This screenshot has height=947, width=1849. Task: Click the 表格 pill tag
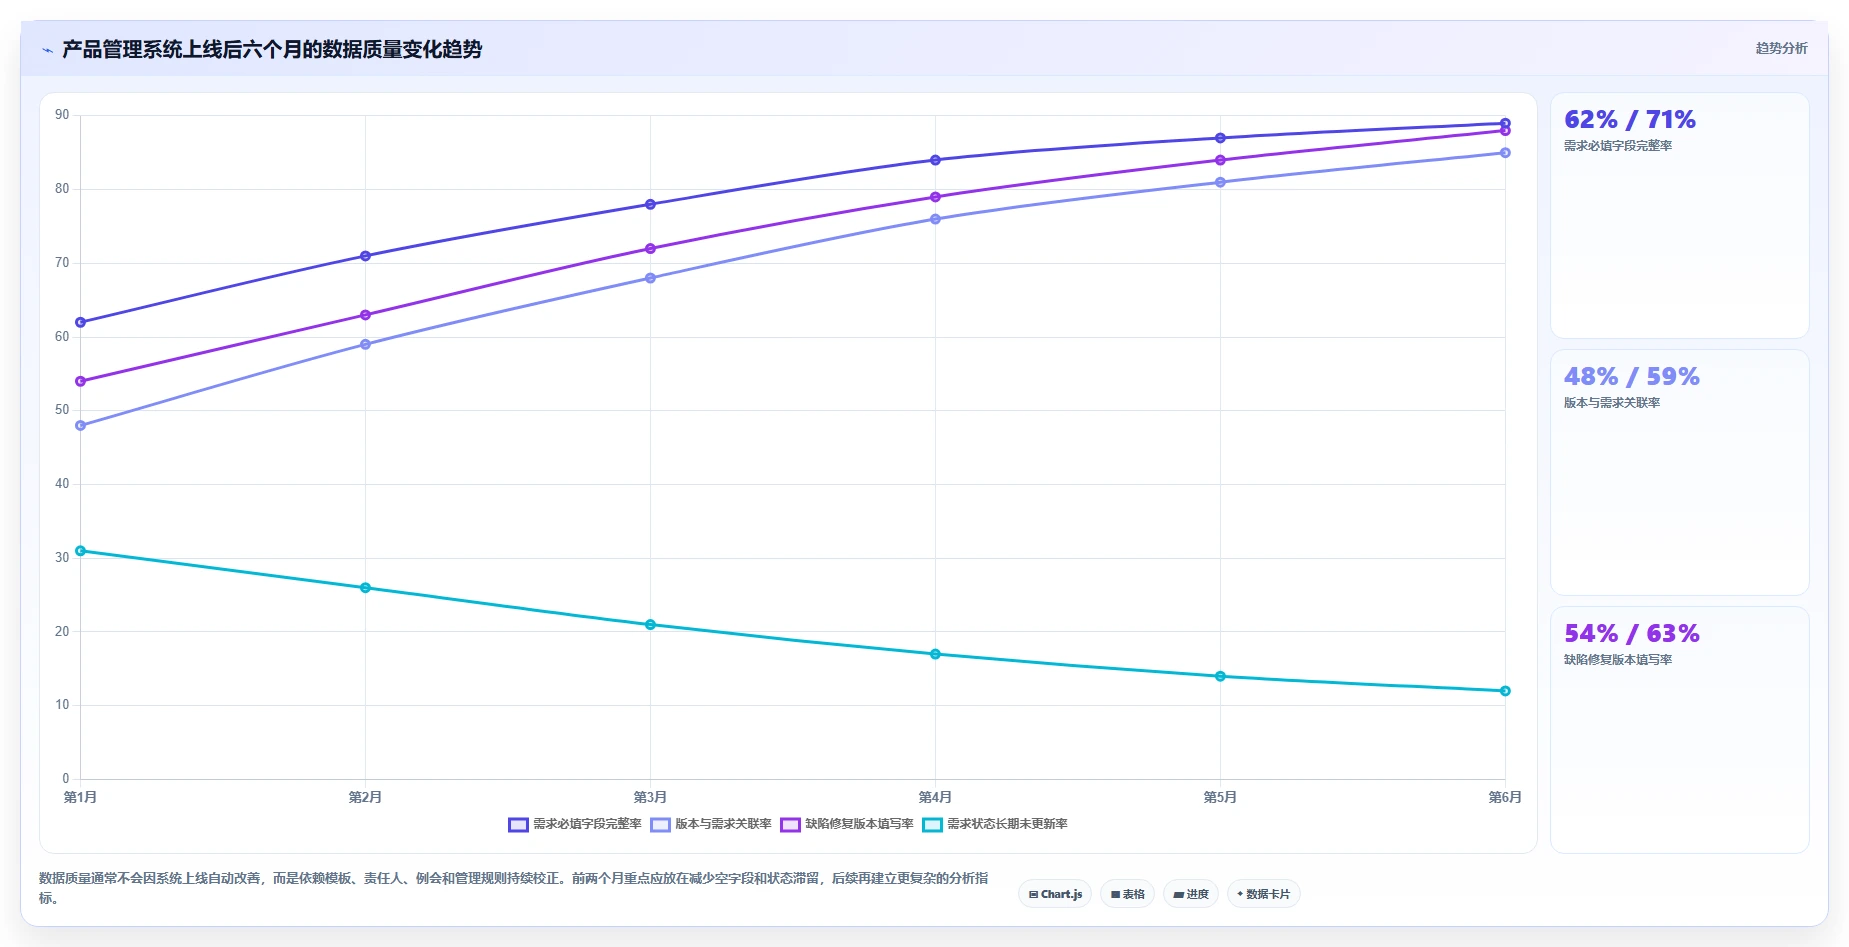[x=1127, y=894]
